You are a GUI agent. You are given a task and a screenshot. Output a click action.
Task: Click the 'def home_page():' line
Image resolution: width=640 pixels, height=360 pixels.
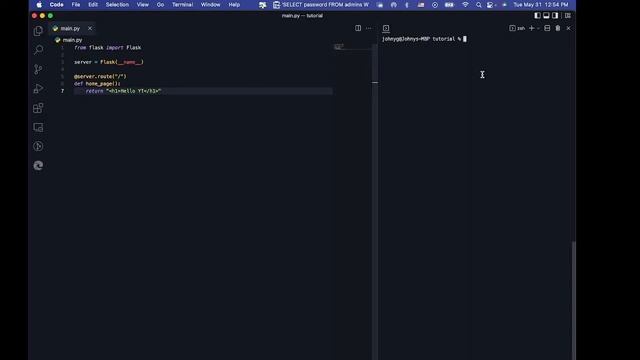point(97,84)
